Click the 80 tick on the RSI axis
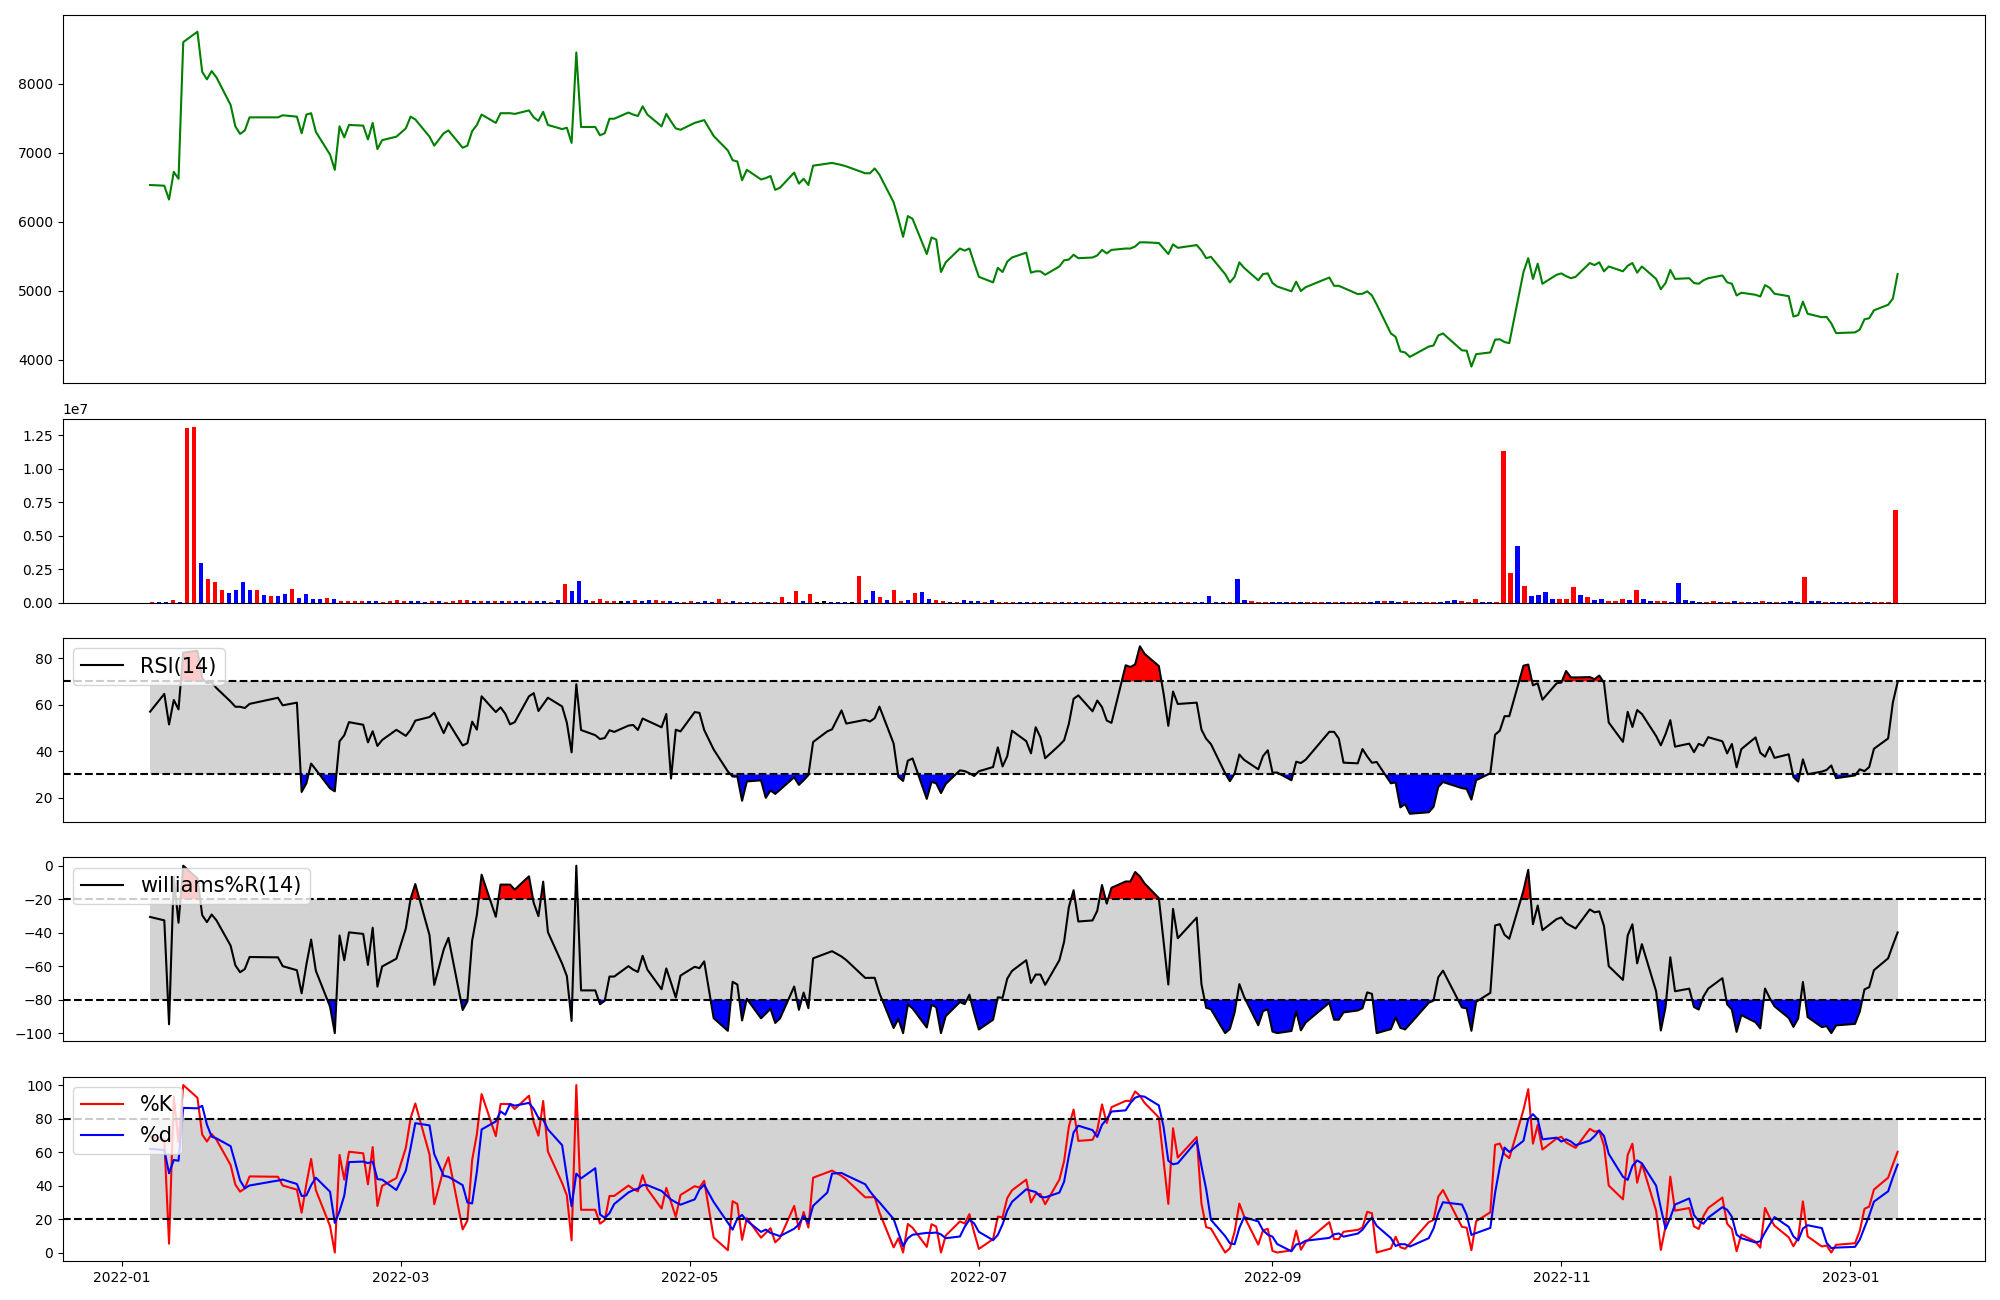 tap(44, 659)
